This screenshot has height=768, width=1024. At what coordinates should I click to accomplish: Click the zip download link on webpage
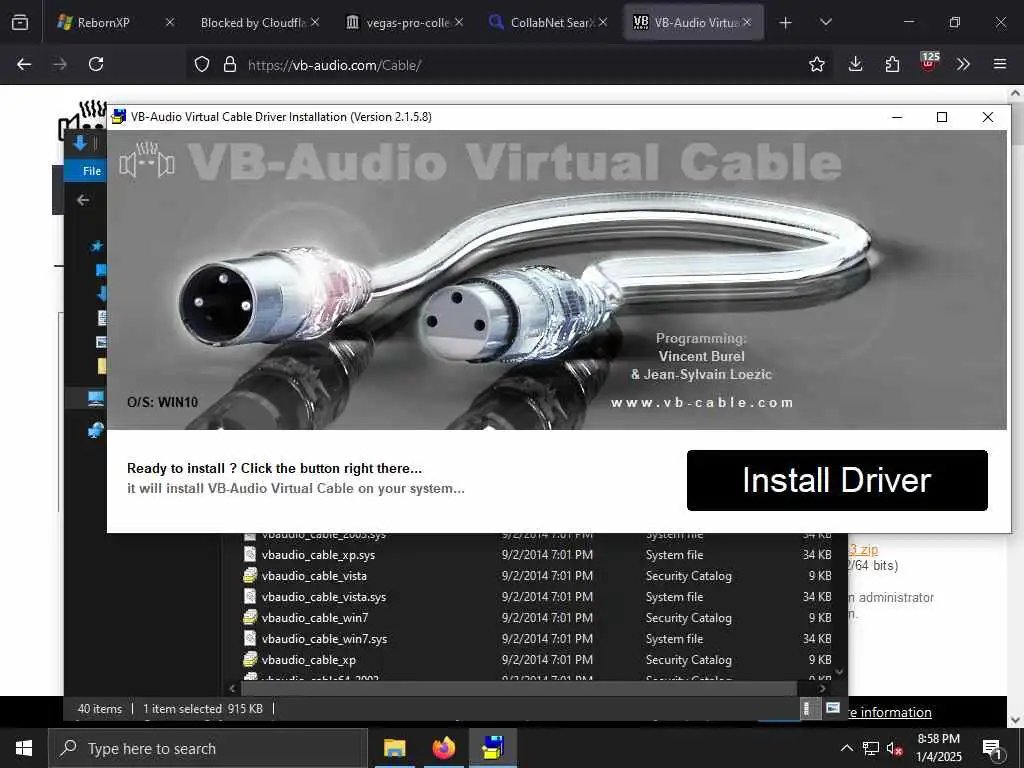click(863, 549)
